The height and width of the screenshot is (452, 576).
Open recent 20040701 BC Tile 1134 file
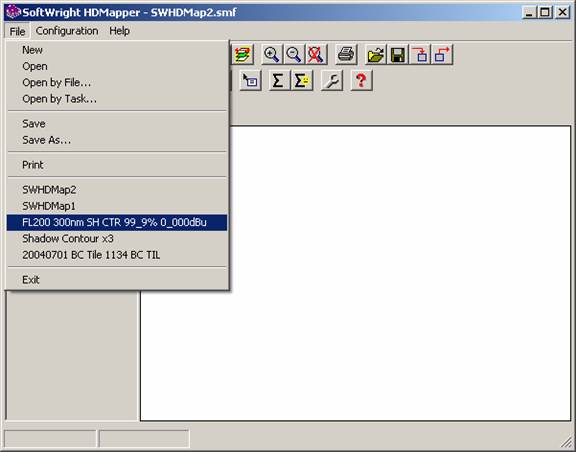[x=117, y=255]
